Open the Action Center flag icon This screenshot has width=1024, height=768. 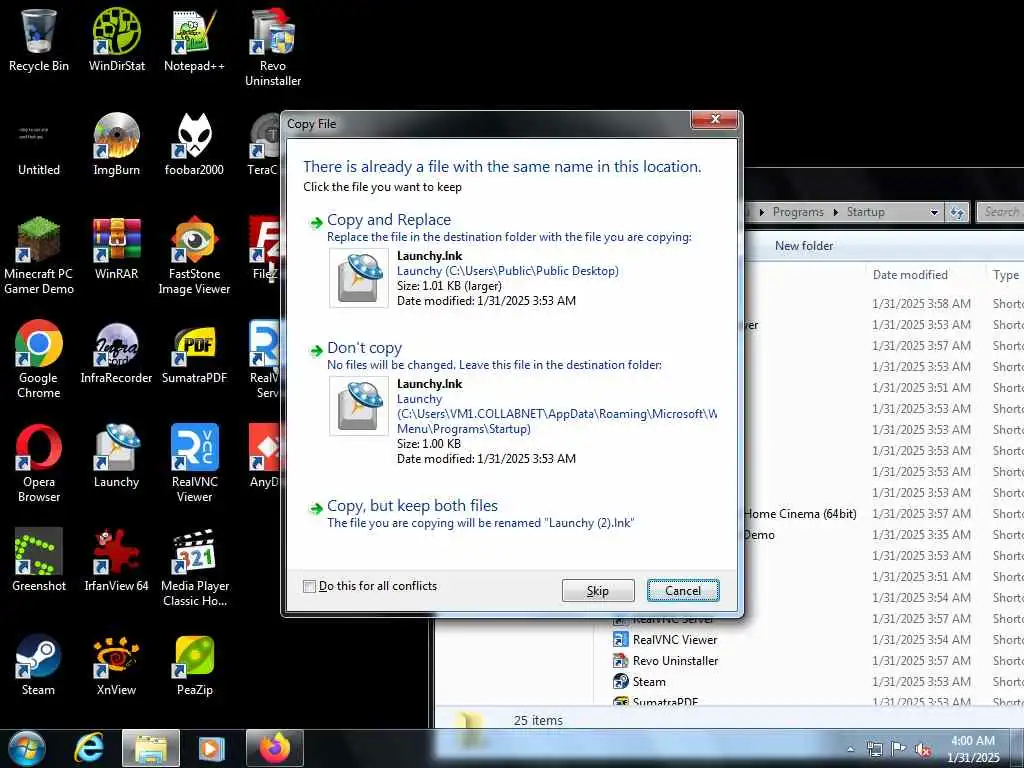click(x=899, y=749)
